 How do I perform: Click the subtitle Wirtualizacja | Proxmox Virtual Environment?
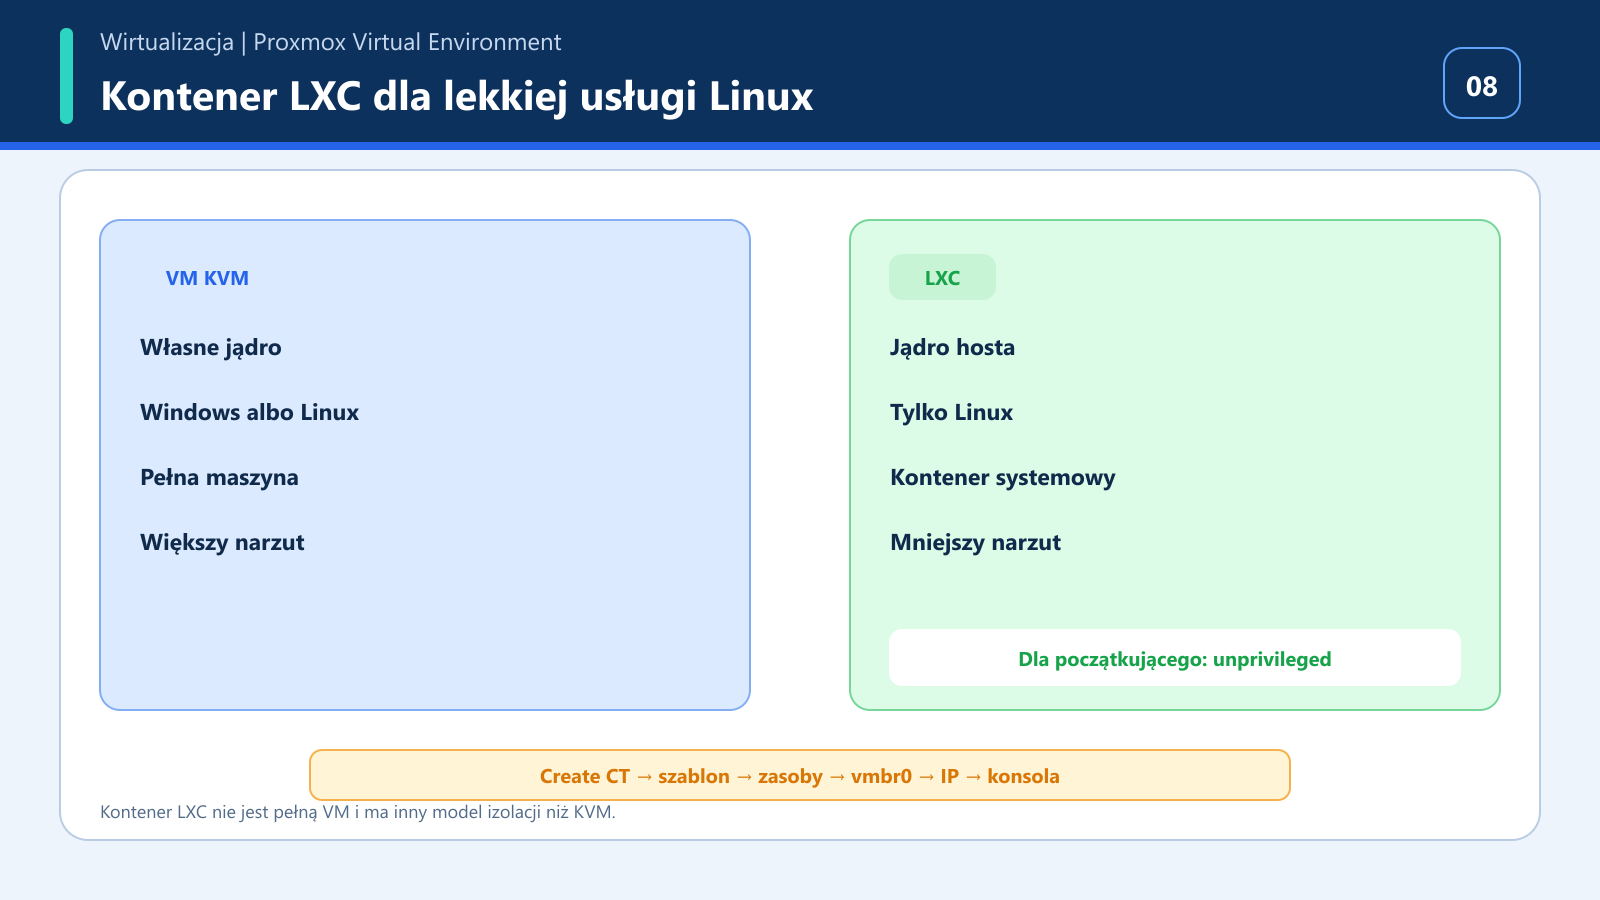[x=331, y=42]
